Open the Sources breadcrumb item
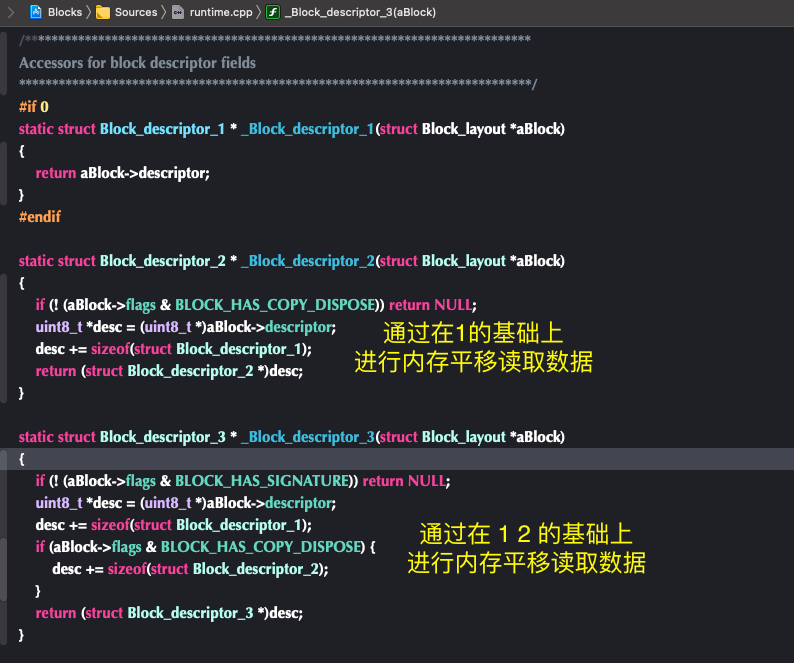The width and height of the screenshot is (794, 663). click(x=136, y=12)
